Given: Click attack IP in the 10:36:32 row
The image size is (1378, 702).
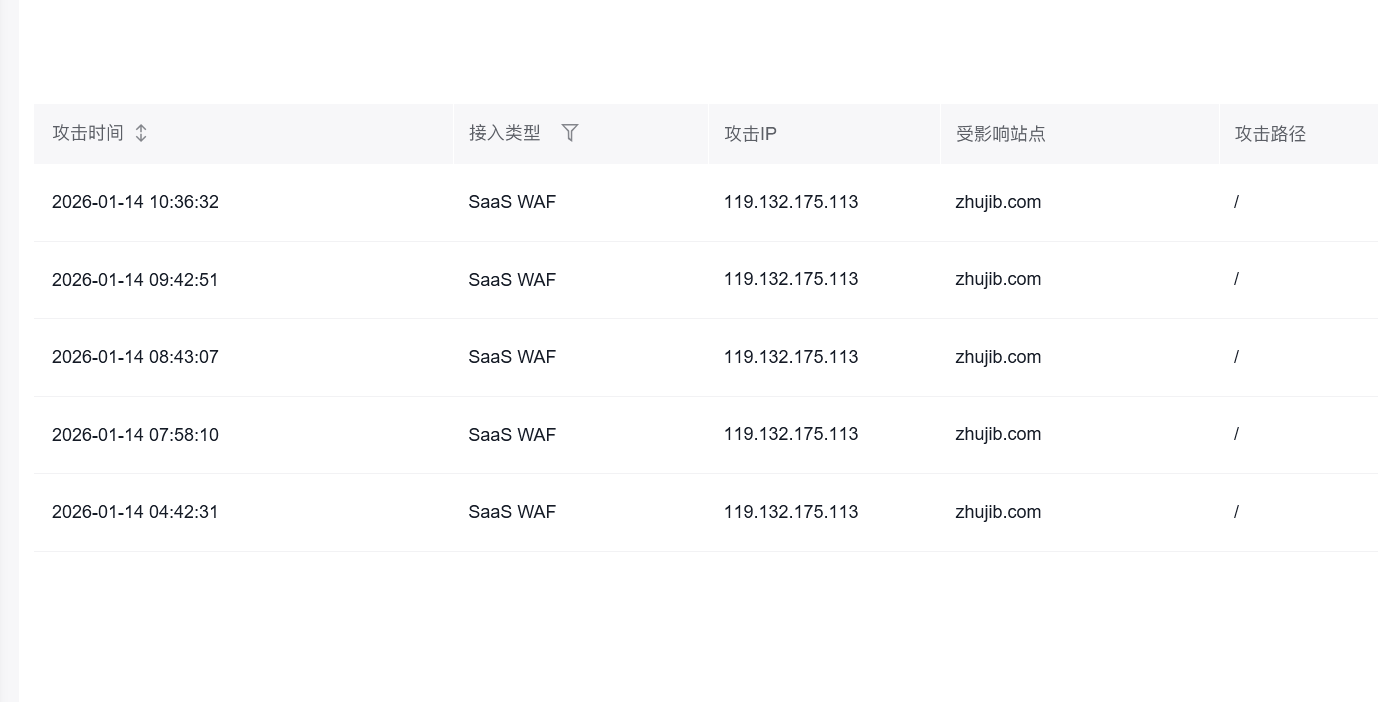Looking at the screenshot, I should point(791,202).
